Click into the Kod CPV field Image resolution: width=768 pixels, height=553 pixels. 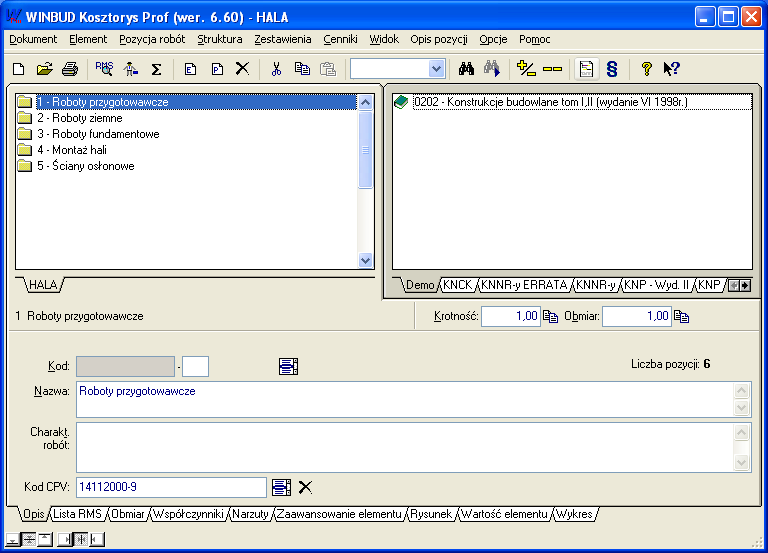click(171, 487)
